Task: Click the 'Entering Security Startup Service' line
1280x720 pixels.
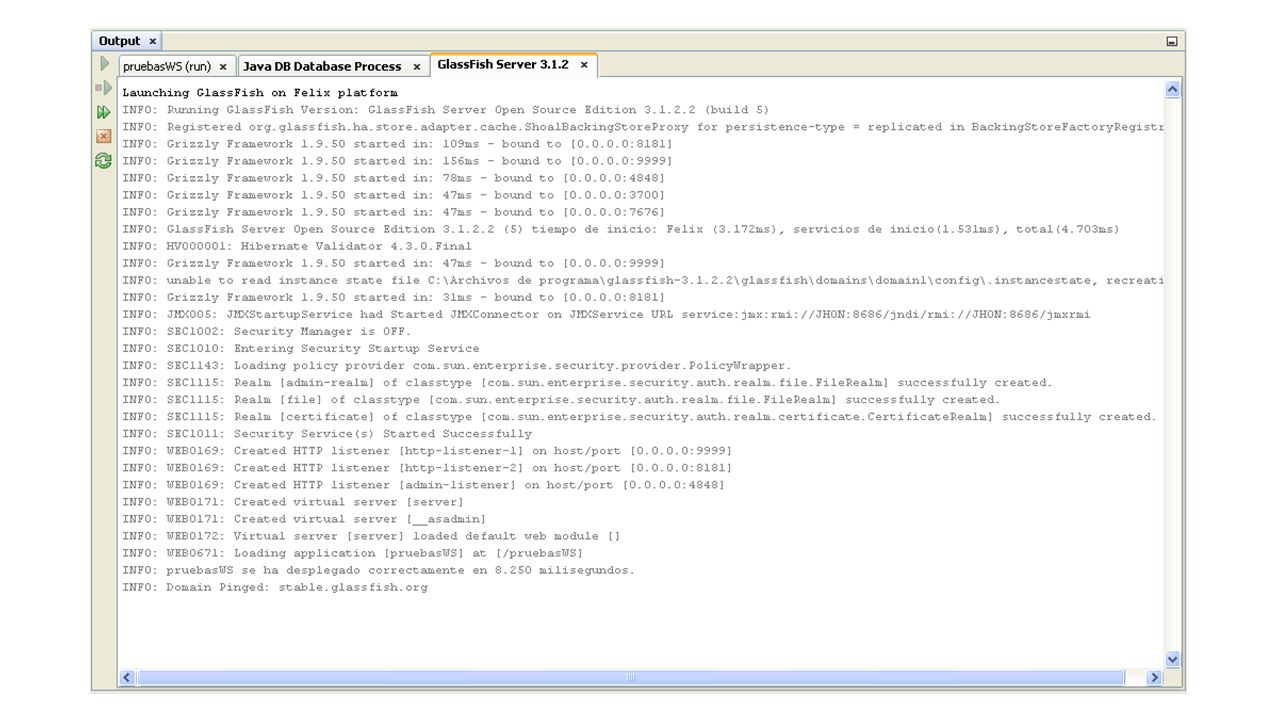Action: pos(301,348)
